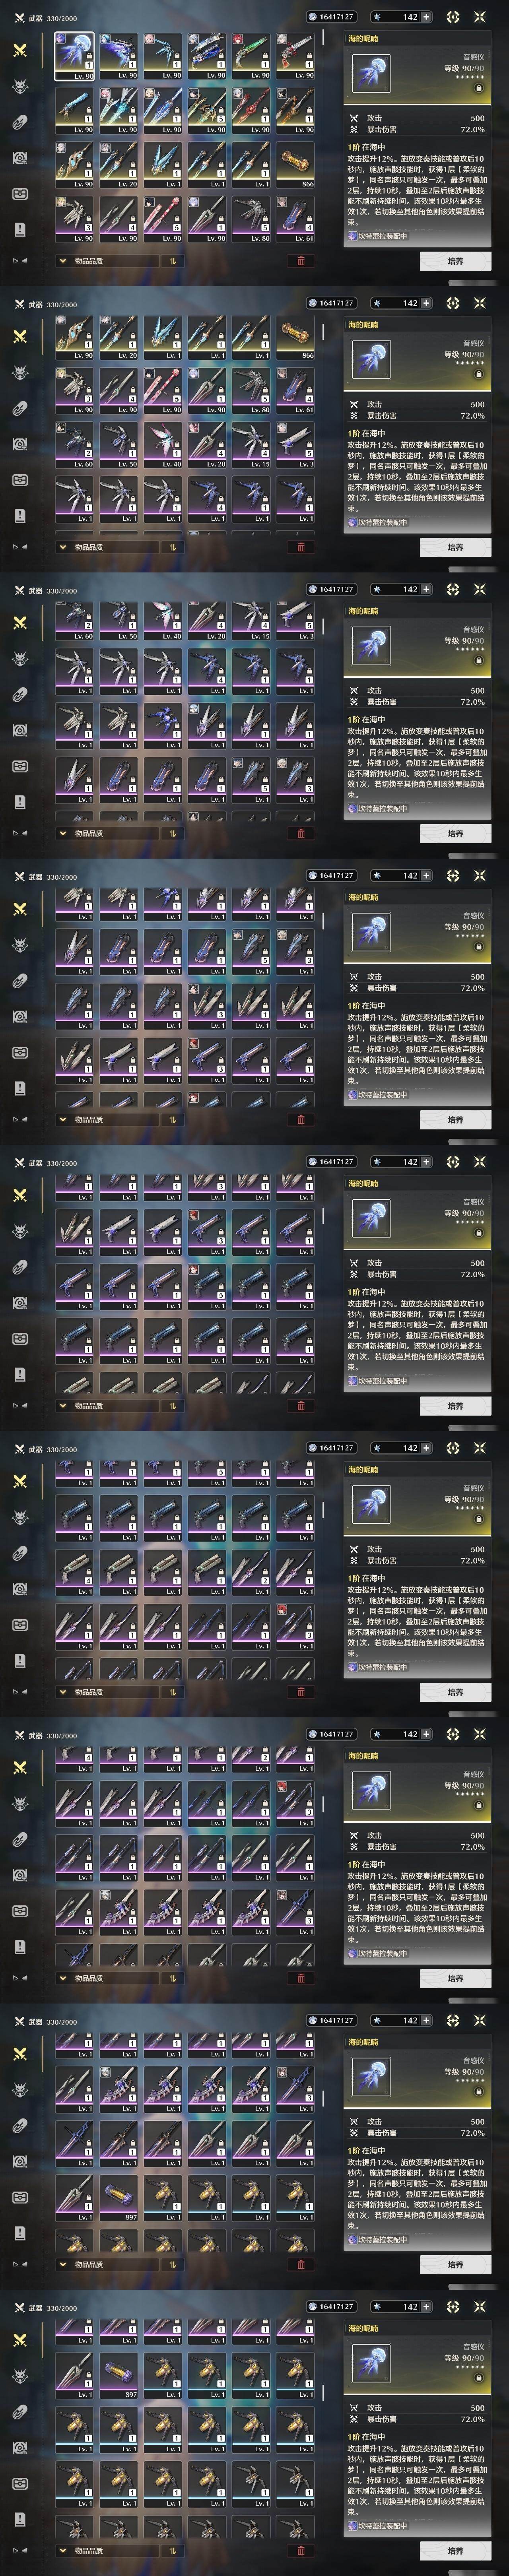Open the compass-like icon next to close
This screenshot has width=509, height=2576.
coord(453,17)
